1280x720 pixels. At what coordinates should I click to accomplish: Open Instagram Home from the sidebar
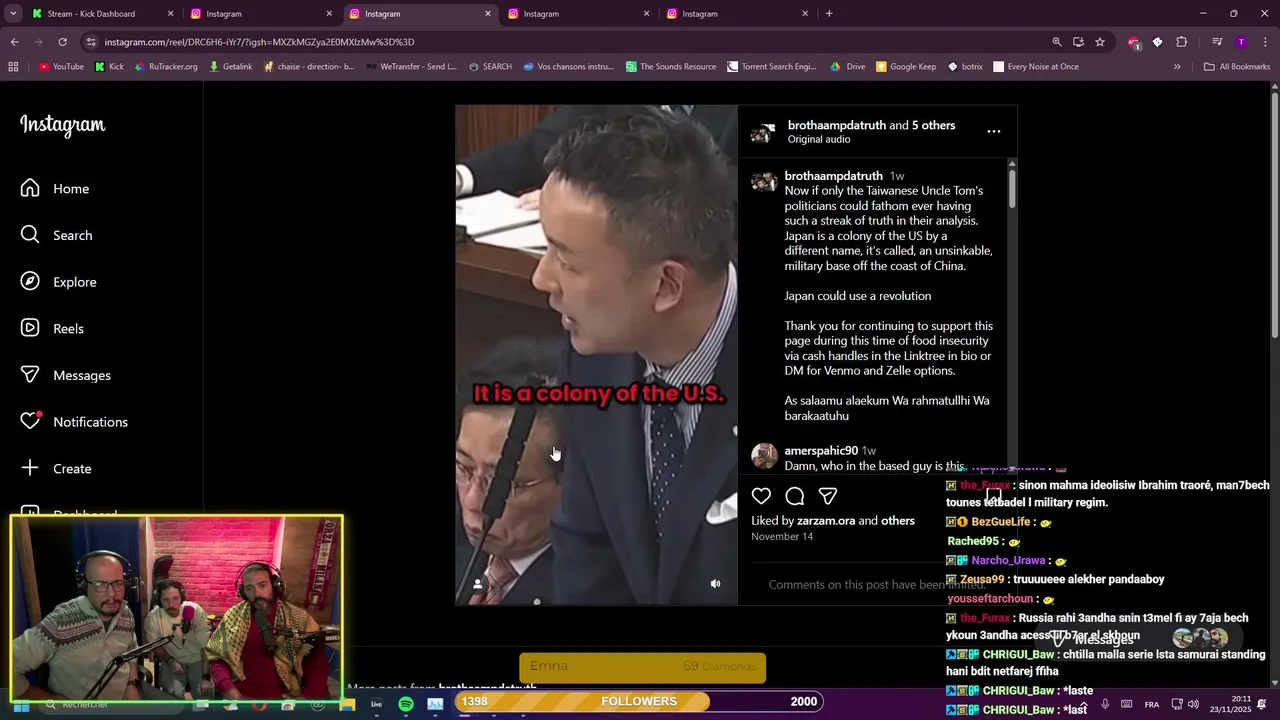click(x=55, y=188)
